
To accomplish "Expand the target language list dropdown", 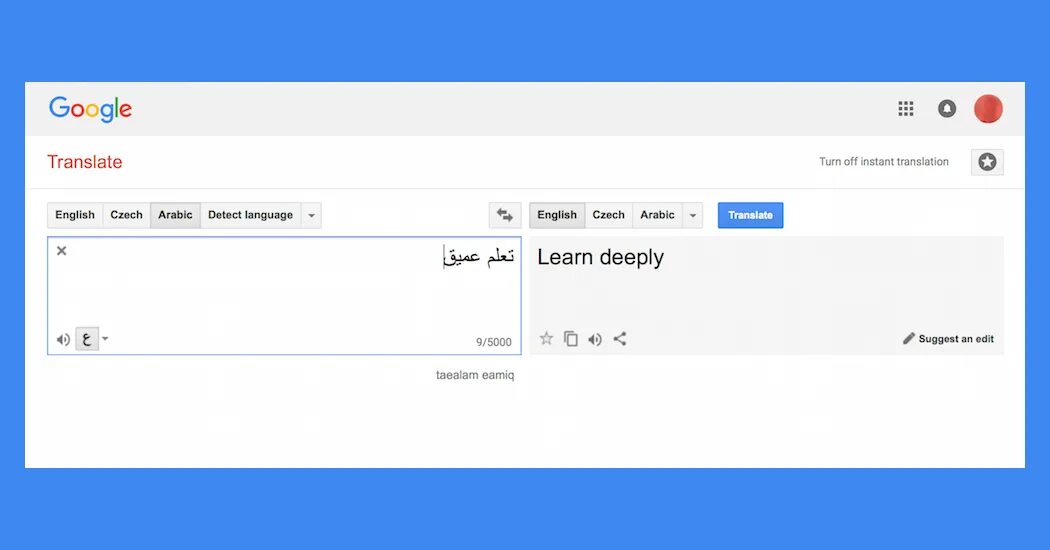I will (693, 215).
